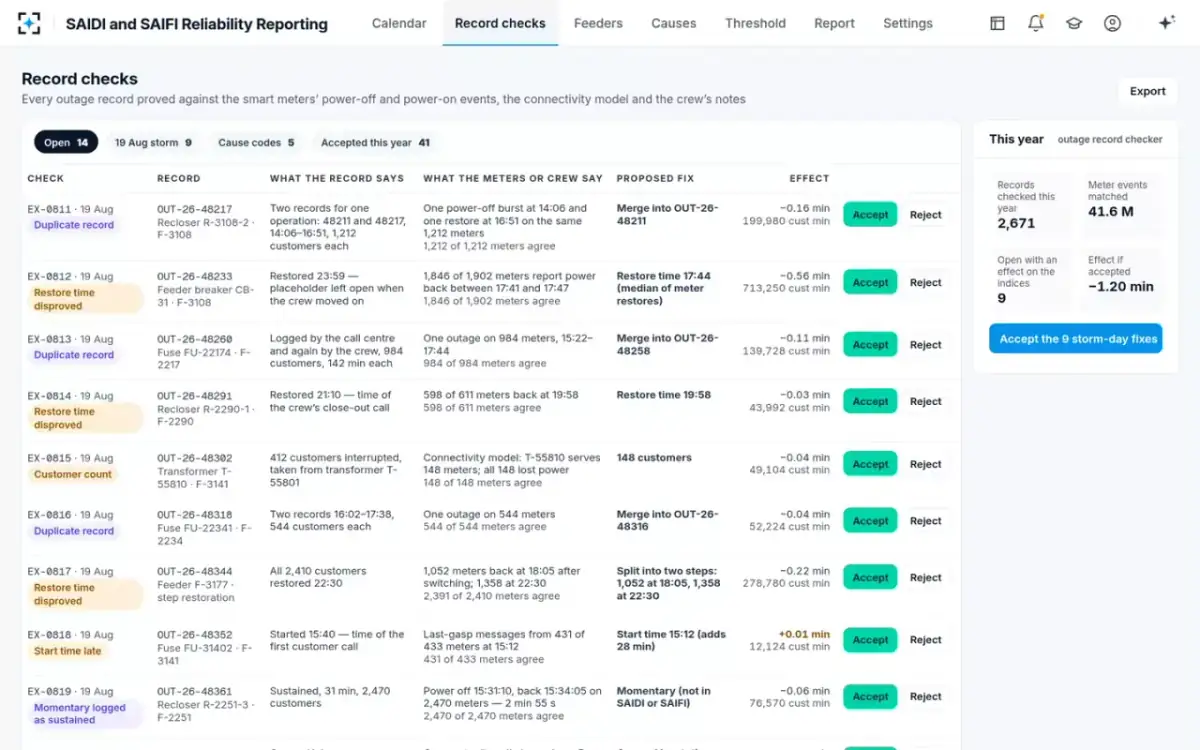Select the Open 14 filter
This screenshot has width=1200, height=750.
coord(66,143)
